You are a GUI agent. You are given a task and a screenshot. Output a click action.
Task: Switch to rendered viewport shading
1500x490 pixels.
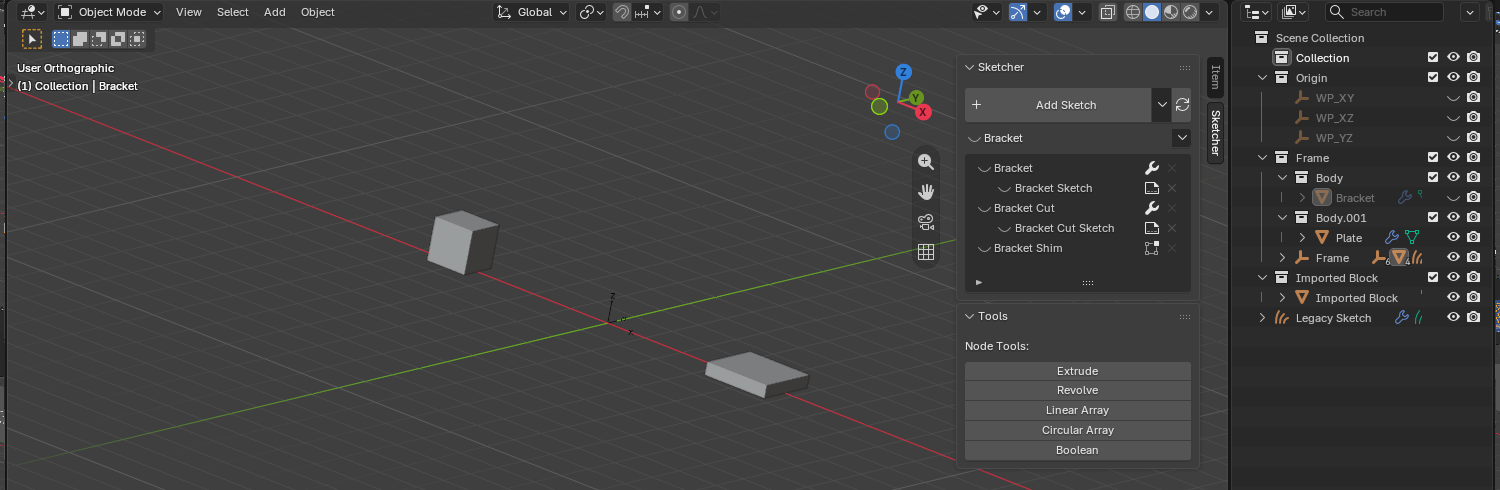coord(1190,12)
